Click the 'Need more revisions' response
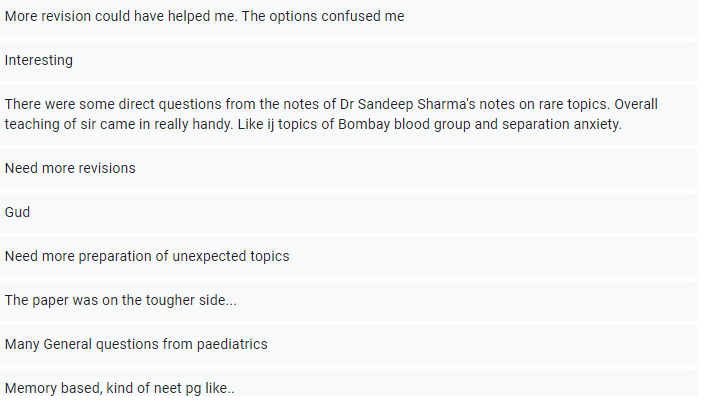704x405 pixels. [349, 169]
